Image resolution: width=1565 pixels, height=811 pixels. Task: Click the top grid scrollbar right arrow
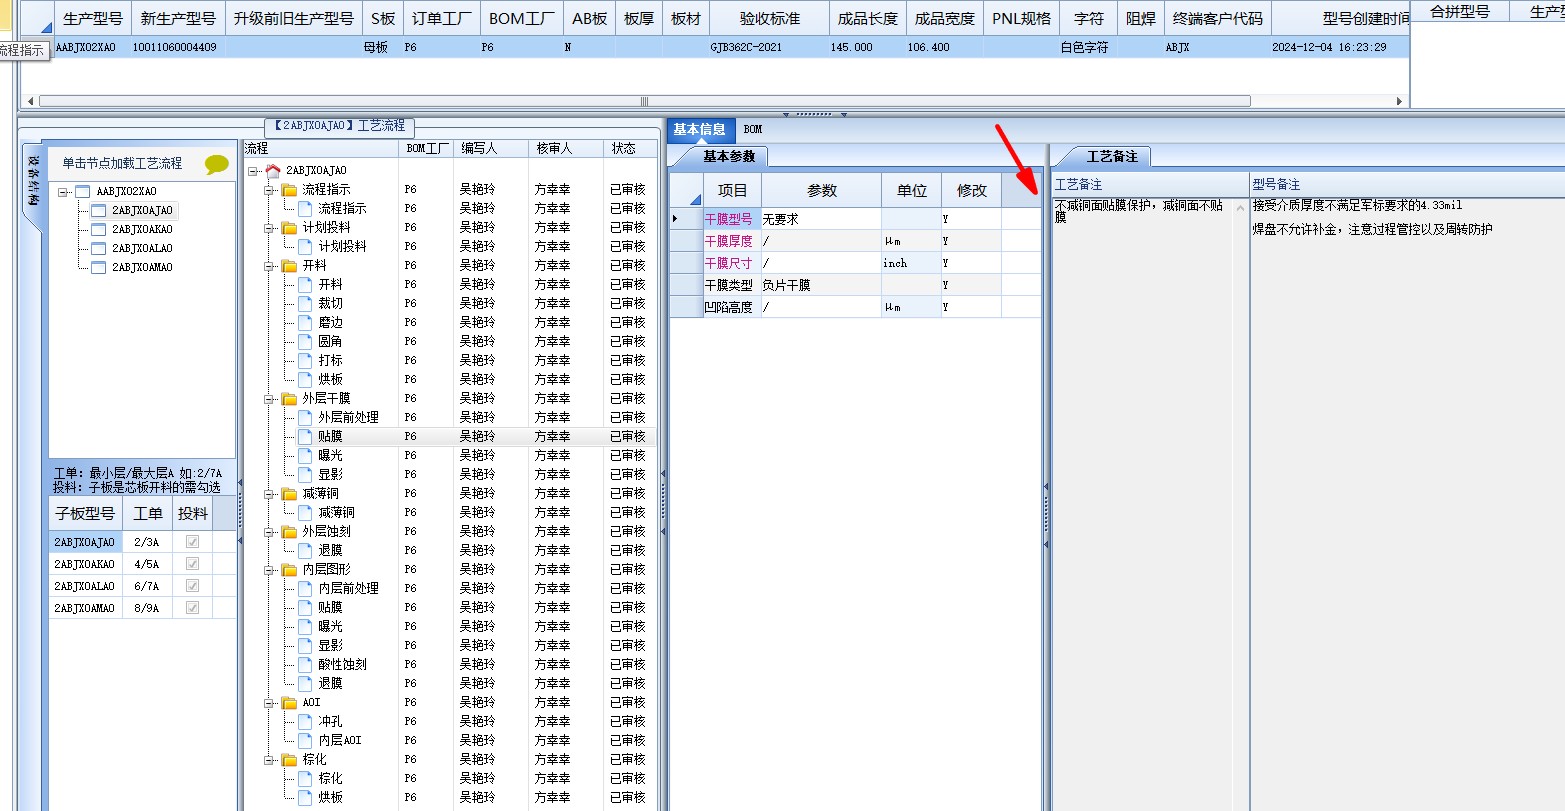[x=1401, y=101]
